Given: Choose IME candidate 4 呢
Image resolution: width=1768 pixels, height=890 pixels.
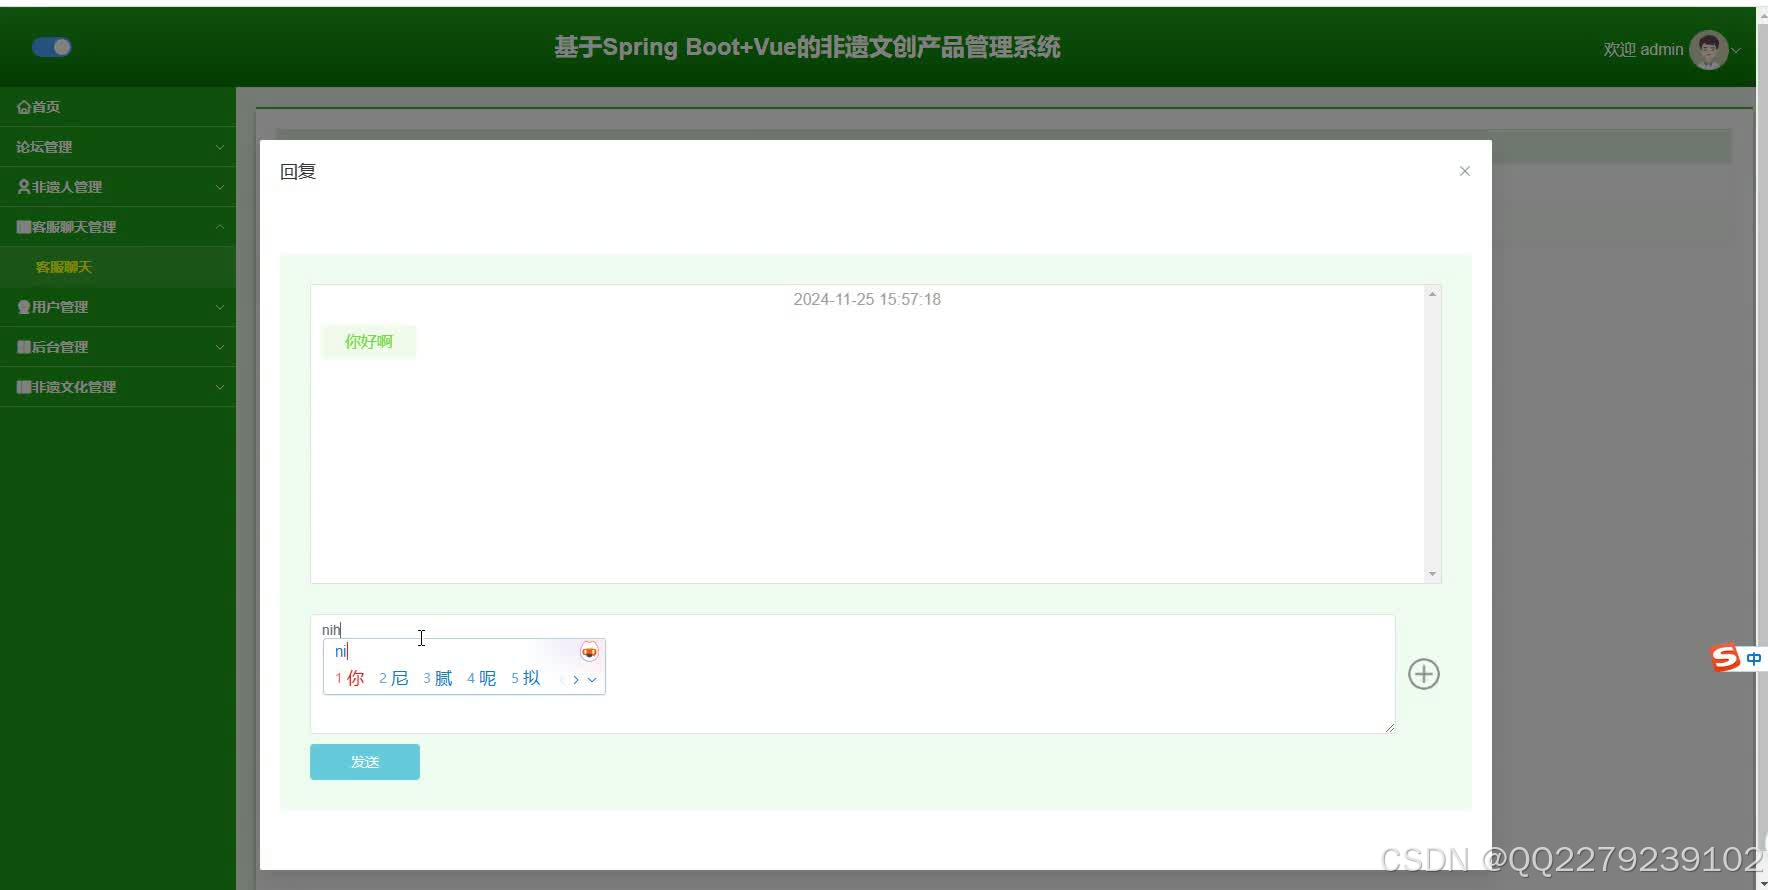Looking at the screenshot, I should [x=482, y=678].
